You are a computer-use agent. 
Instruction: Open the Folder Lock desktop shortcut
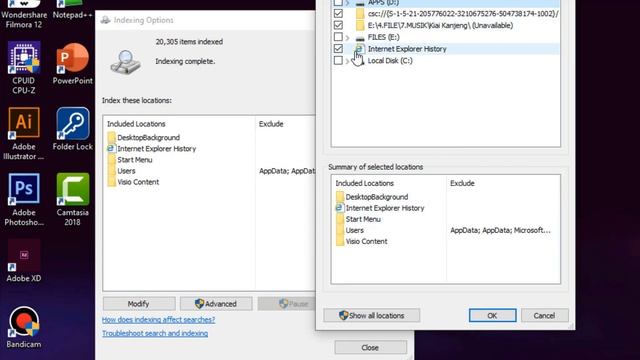[x=72, y=129]
